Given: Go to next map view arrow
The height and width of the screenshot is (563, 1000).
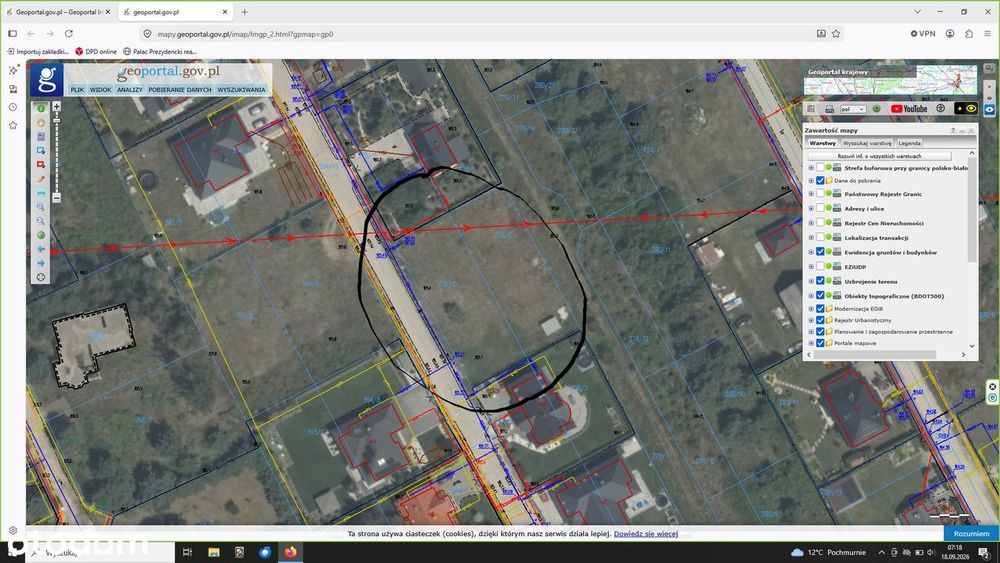Looking at the screenshot, I should (x=41, y=263).
